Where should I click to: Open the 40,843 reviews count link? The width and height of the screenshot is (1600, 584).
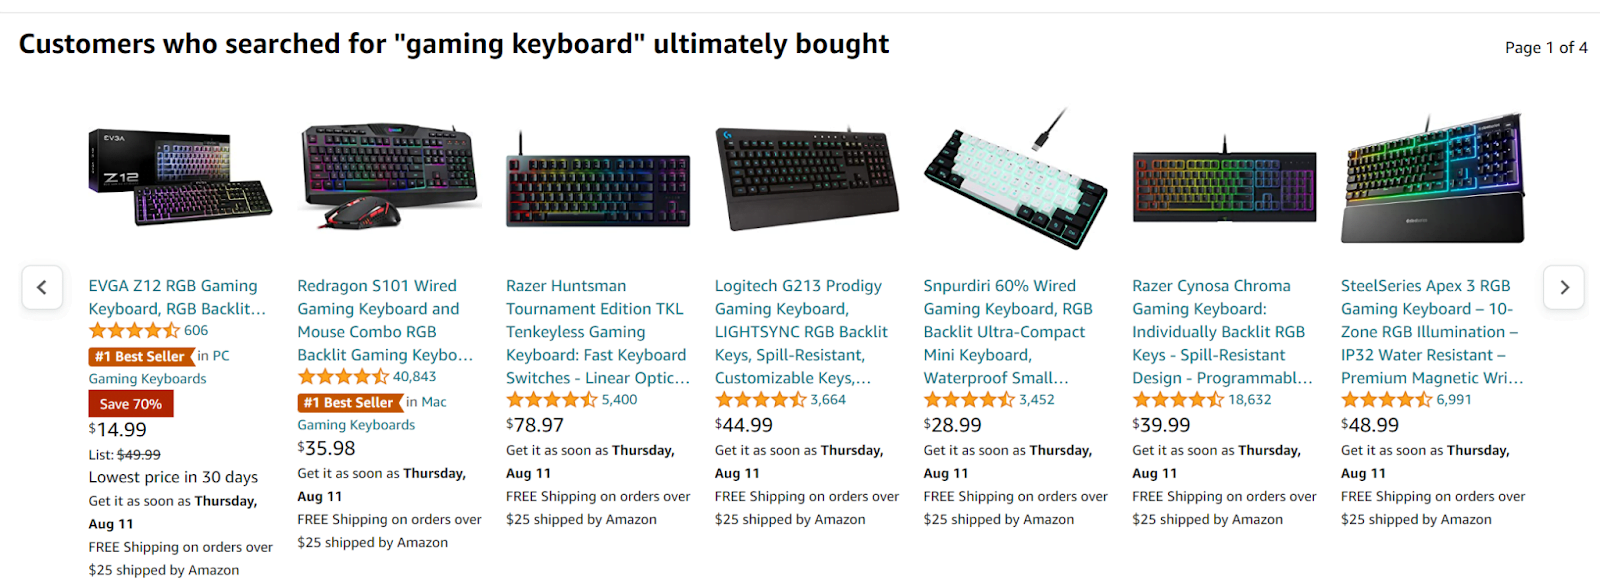[414, 376]
